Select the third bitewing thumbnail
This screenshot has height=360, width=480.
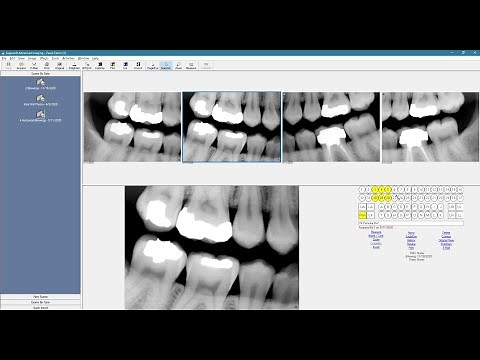click(331, 127)
